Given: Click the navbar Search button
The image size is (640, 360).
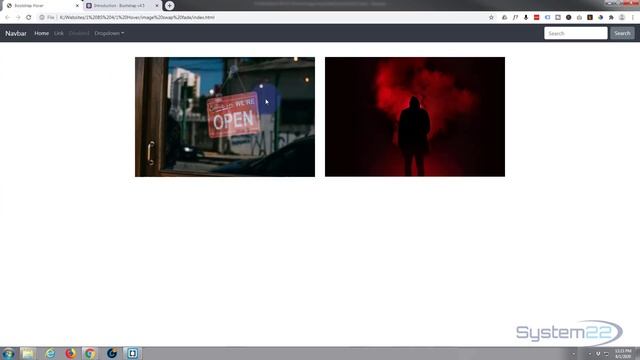Looking at the screenshot, I should pyautogui.click(x=622, y=33).
